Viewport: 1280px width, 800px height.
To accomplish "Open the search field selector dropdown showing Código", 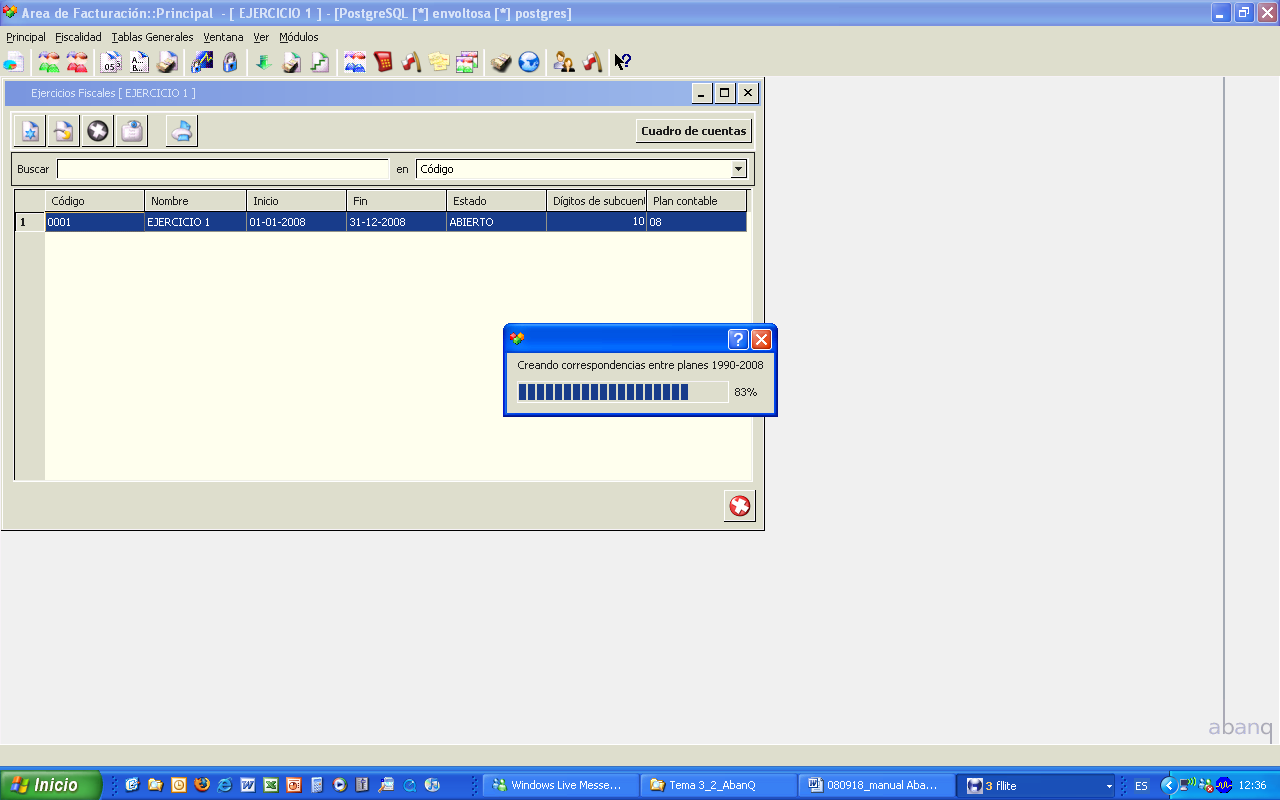I will (x=582, y=169).
